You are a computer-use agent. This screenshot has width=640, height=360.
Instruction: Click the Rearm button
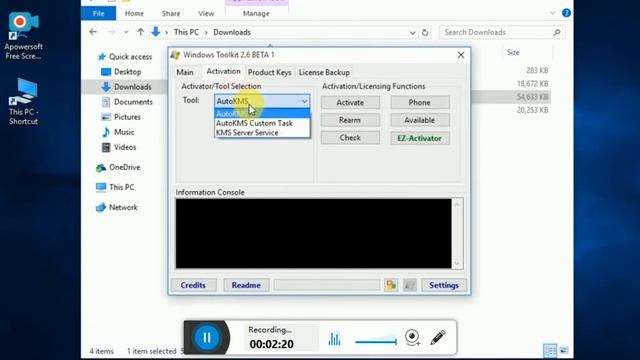350,120
